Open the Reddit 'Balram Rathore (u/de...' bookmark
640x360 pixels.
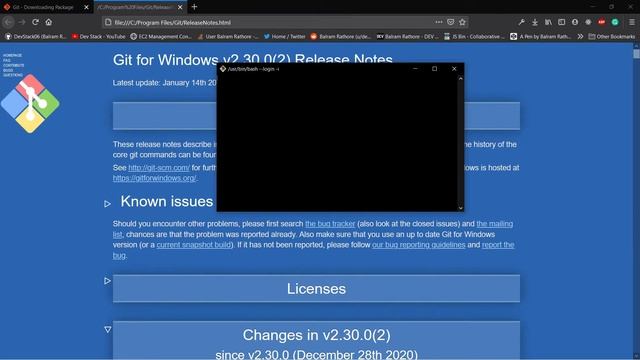click(341, 36)
